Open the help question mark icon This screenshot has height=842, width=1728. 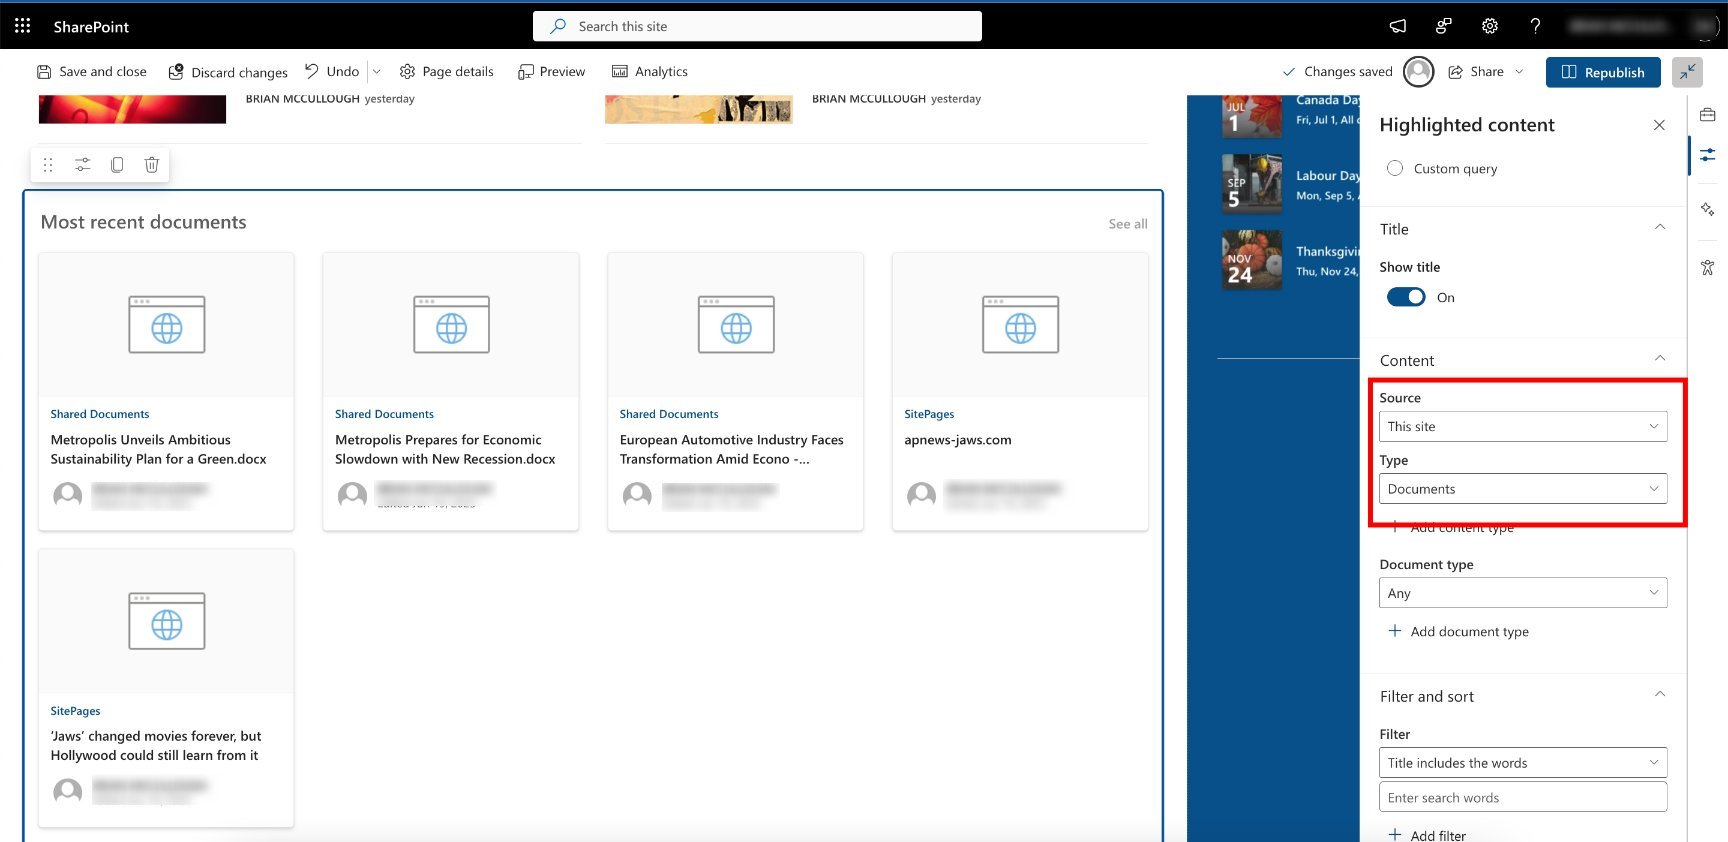pyautogui.click(x=1535, y=26)
